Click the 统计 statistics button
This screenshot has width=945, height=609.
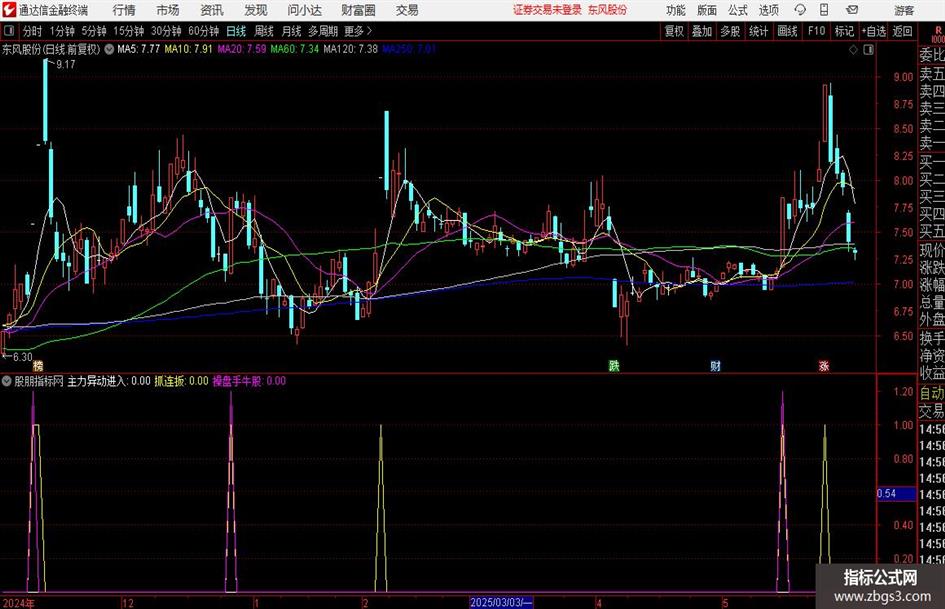(758, 31)
